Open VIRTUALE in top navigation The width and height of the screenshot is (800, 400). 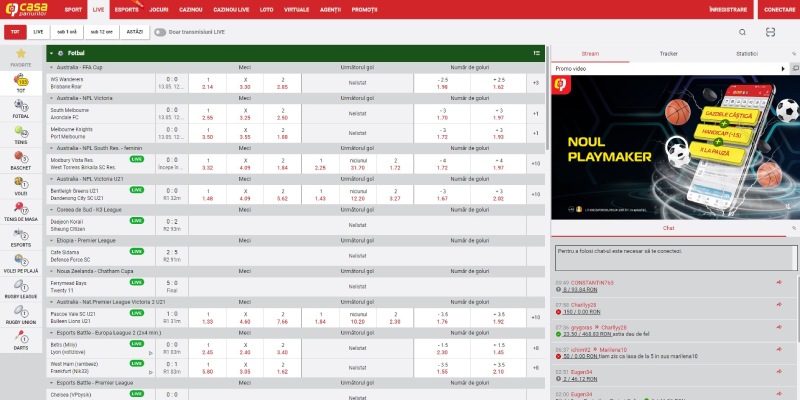(x=296, y=10)
